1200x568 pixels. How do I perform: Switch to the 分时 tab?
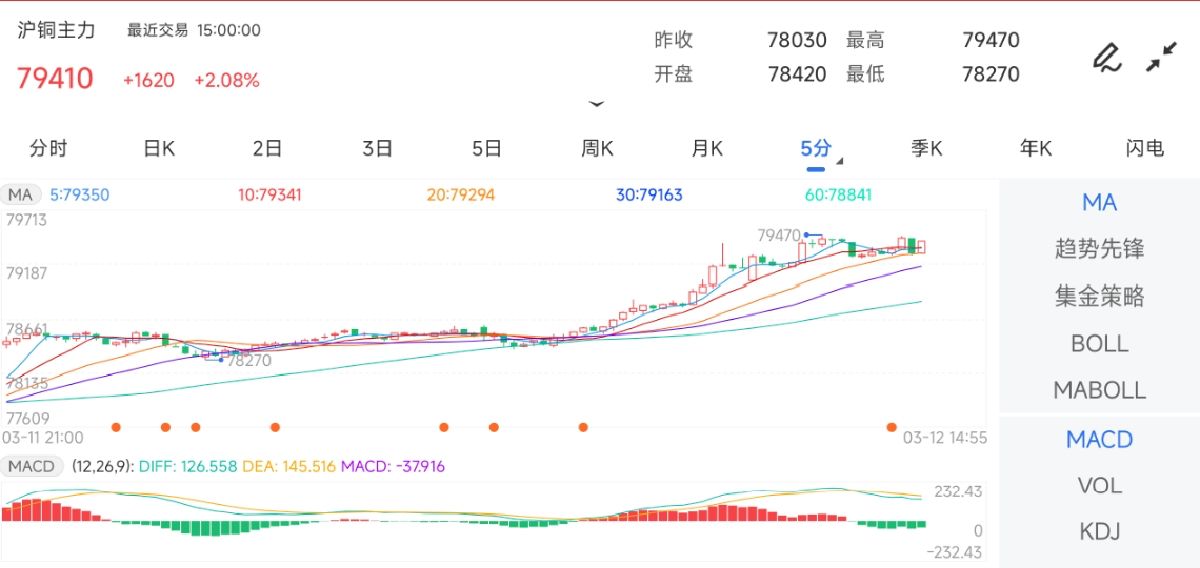pyautogui.click(x=48, y=149)
